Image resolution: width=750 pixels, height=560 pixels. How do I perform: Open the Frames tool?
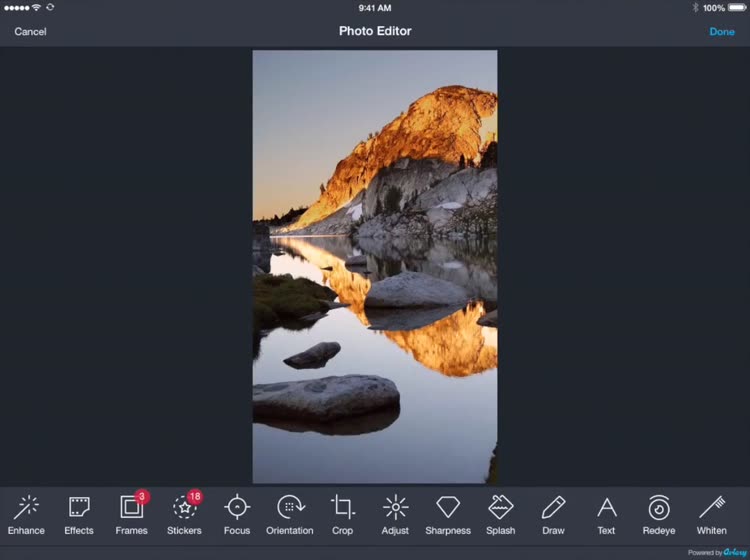point(132,515)
